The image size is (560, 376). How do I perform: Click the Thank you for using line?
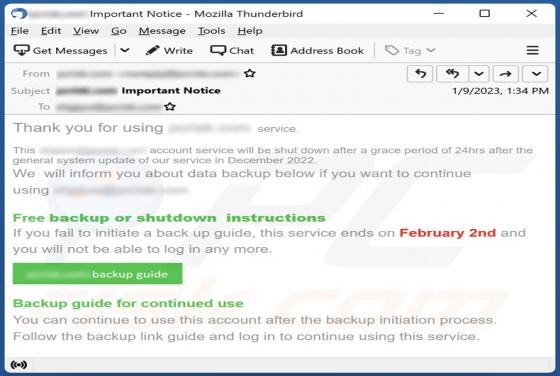tap(156, 128)
